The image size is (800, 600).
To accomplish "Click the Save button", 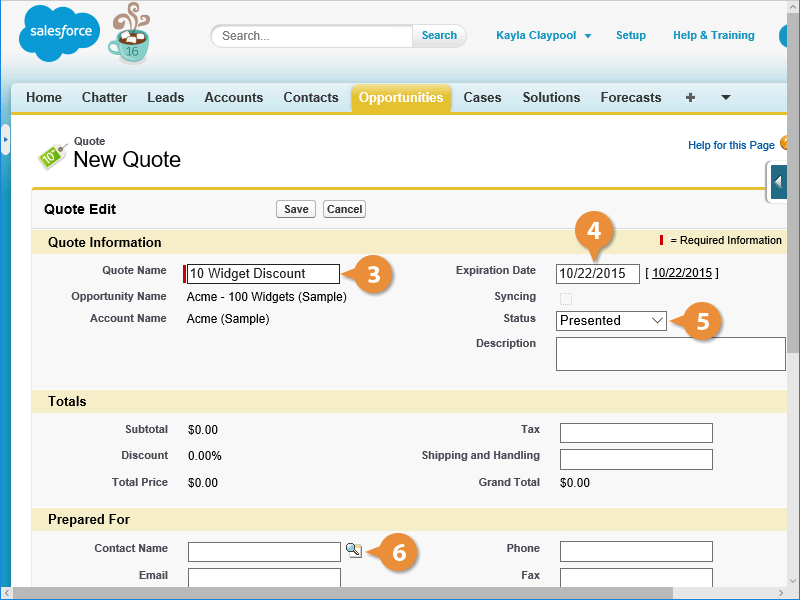I will click(296, 209).
